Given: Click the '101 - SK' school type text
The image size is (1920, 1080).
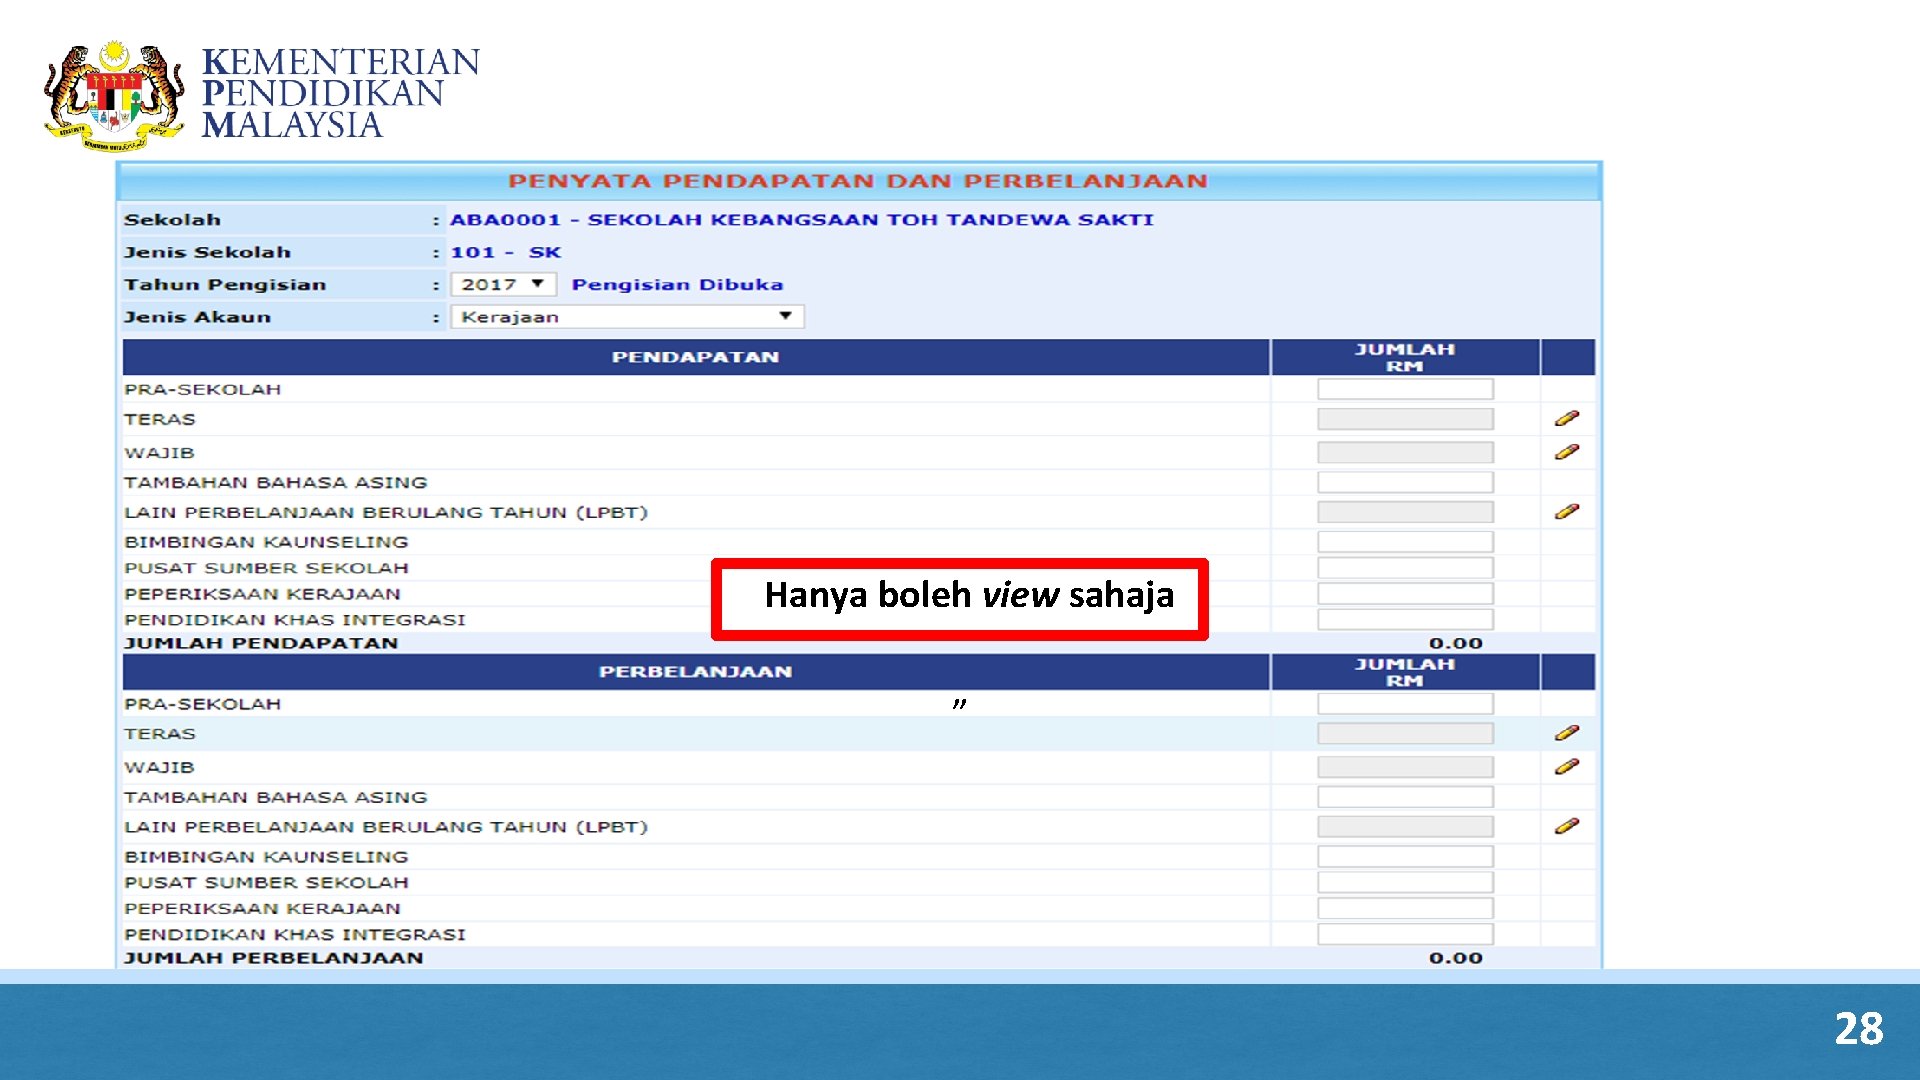Looking at the screenshot, I should pos(505,252).
